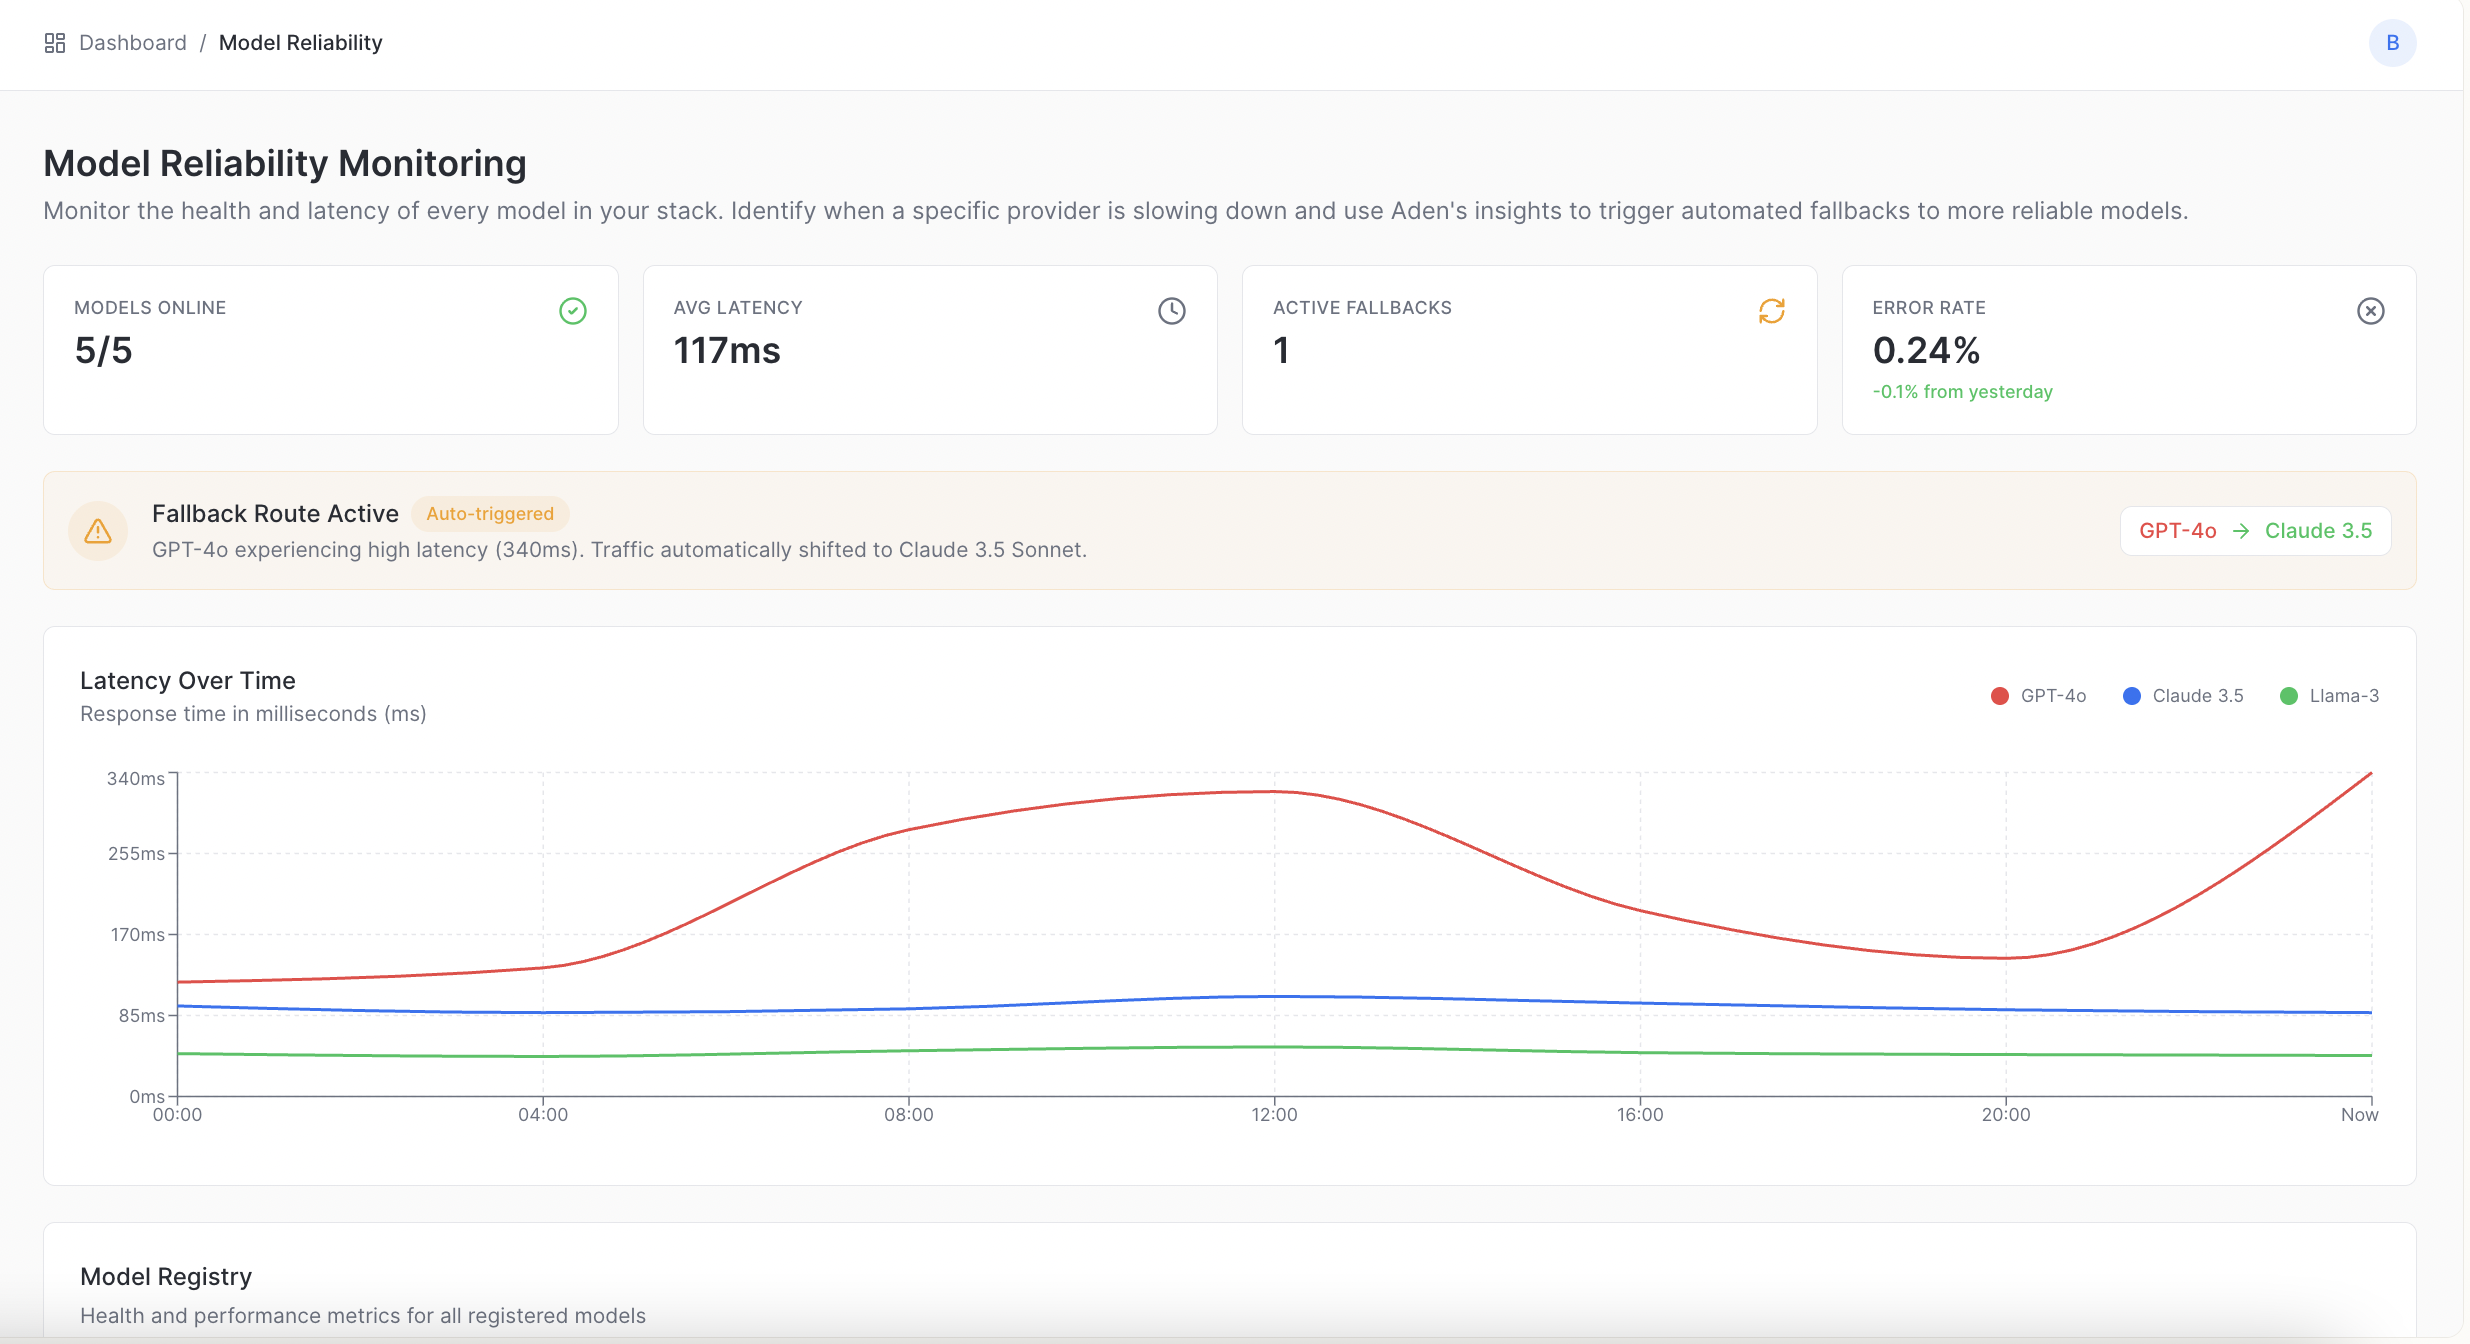This screenshot has height=1344, width=2470.
Task: Click the red GPT-4o legend color dot
Action: coord(2000,696)
